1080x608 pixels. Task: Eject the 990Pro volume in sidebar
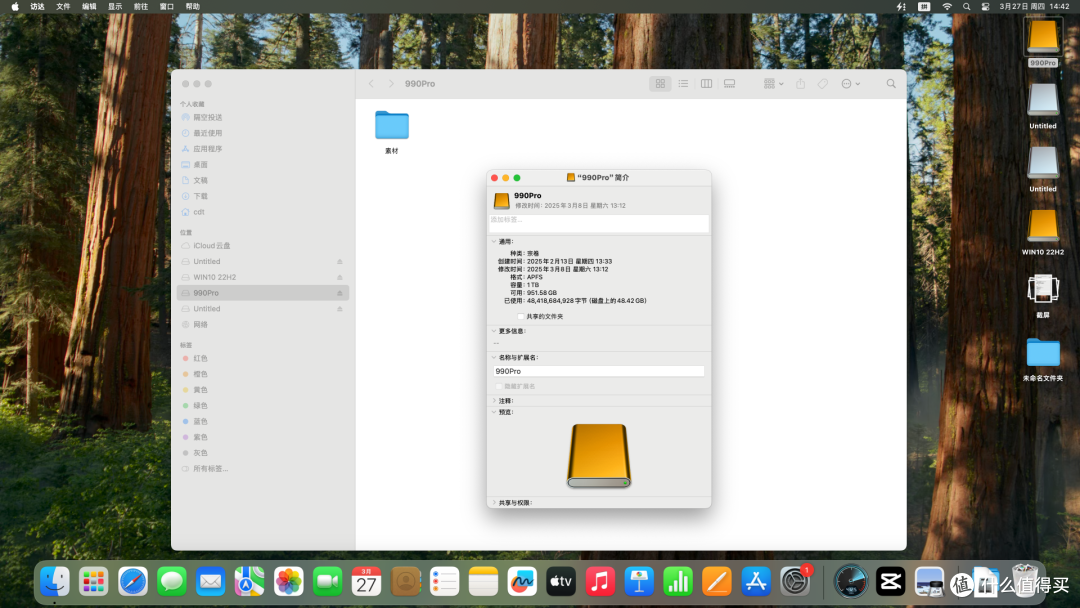[340, 293]
